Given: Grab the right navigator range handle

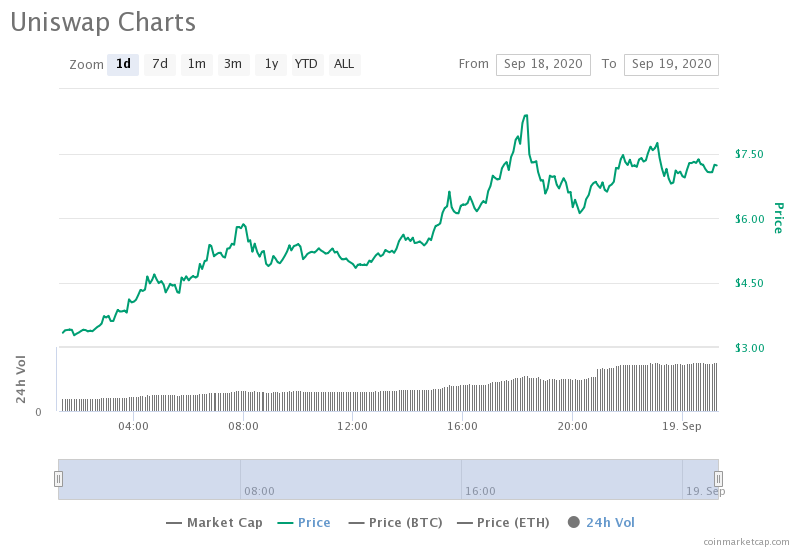Looking at the screenshot, I should pyautogui.click(x=718, y=479).
